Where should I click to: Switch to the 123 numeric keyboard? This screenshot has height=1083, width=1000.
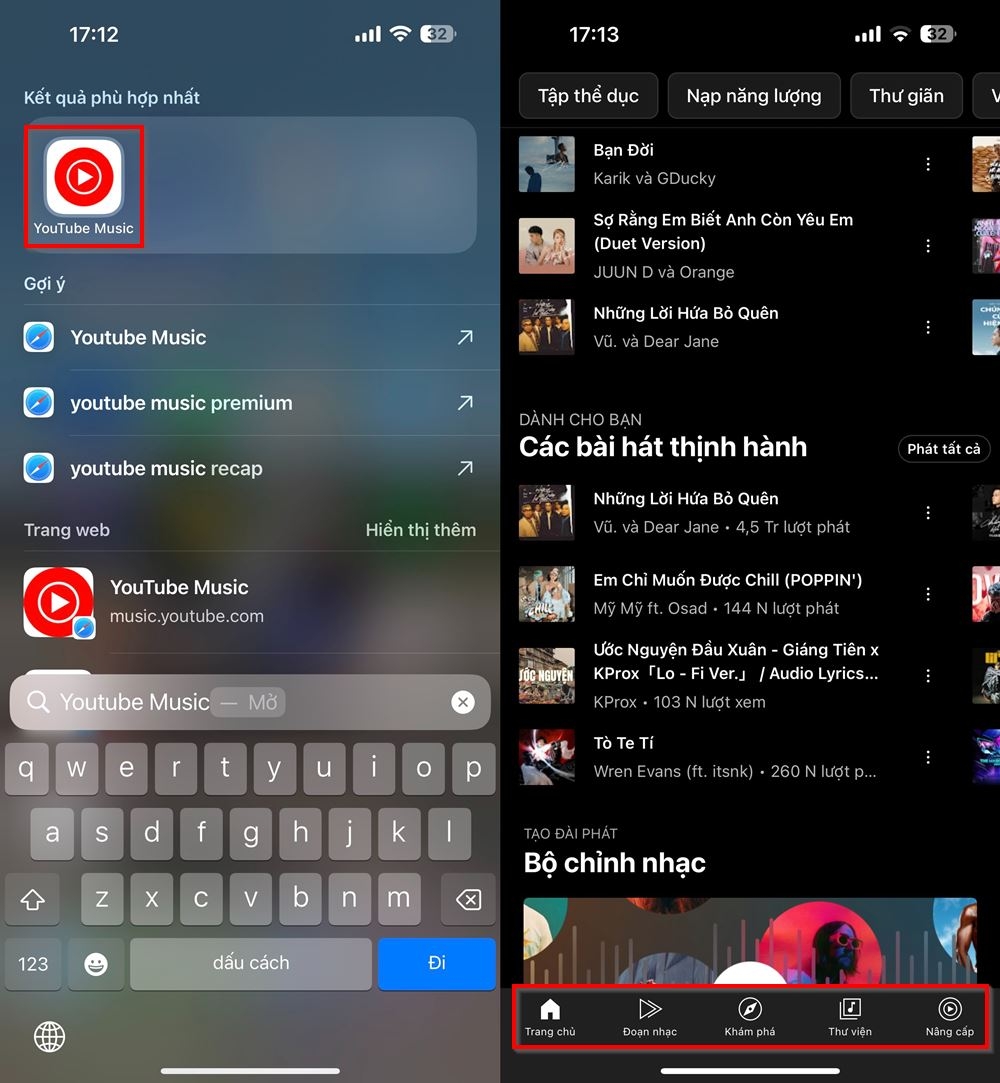click(33, 964)
